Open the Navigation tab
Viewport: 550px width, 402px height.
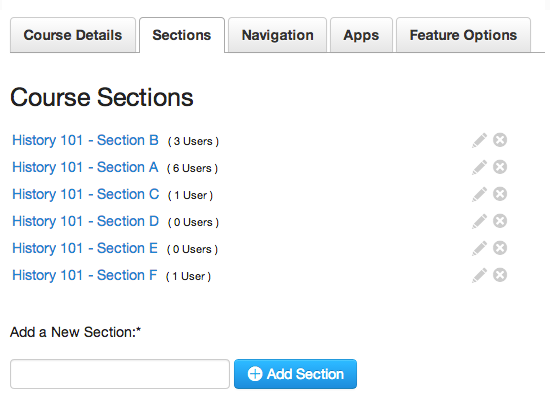277,35
